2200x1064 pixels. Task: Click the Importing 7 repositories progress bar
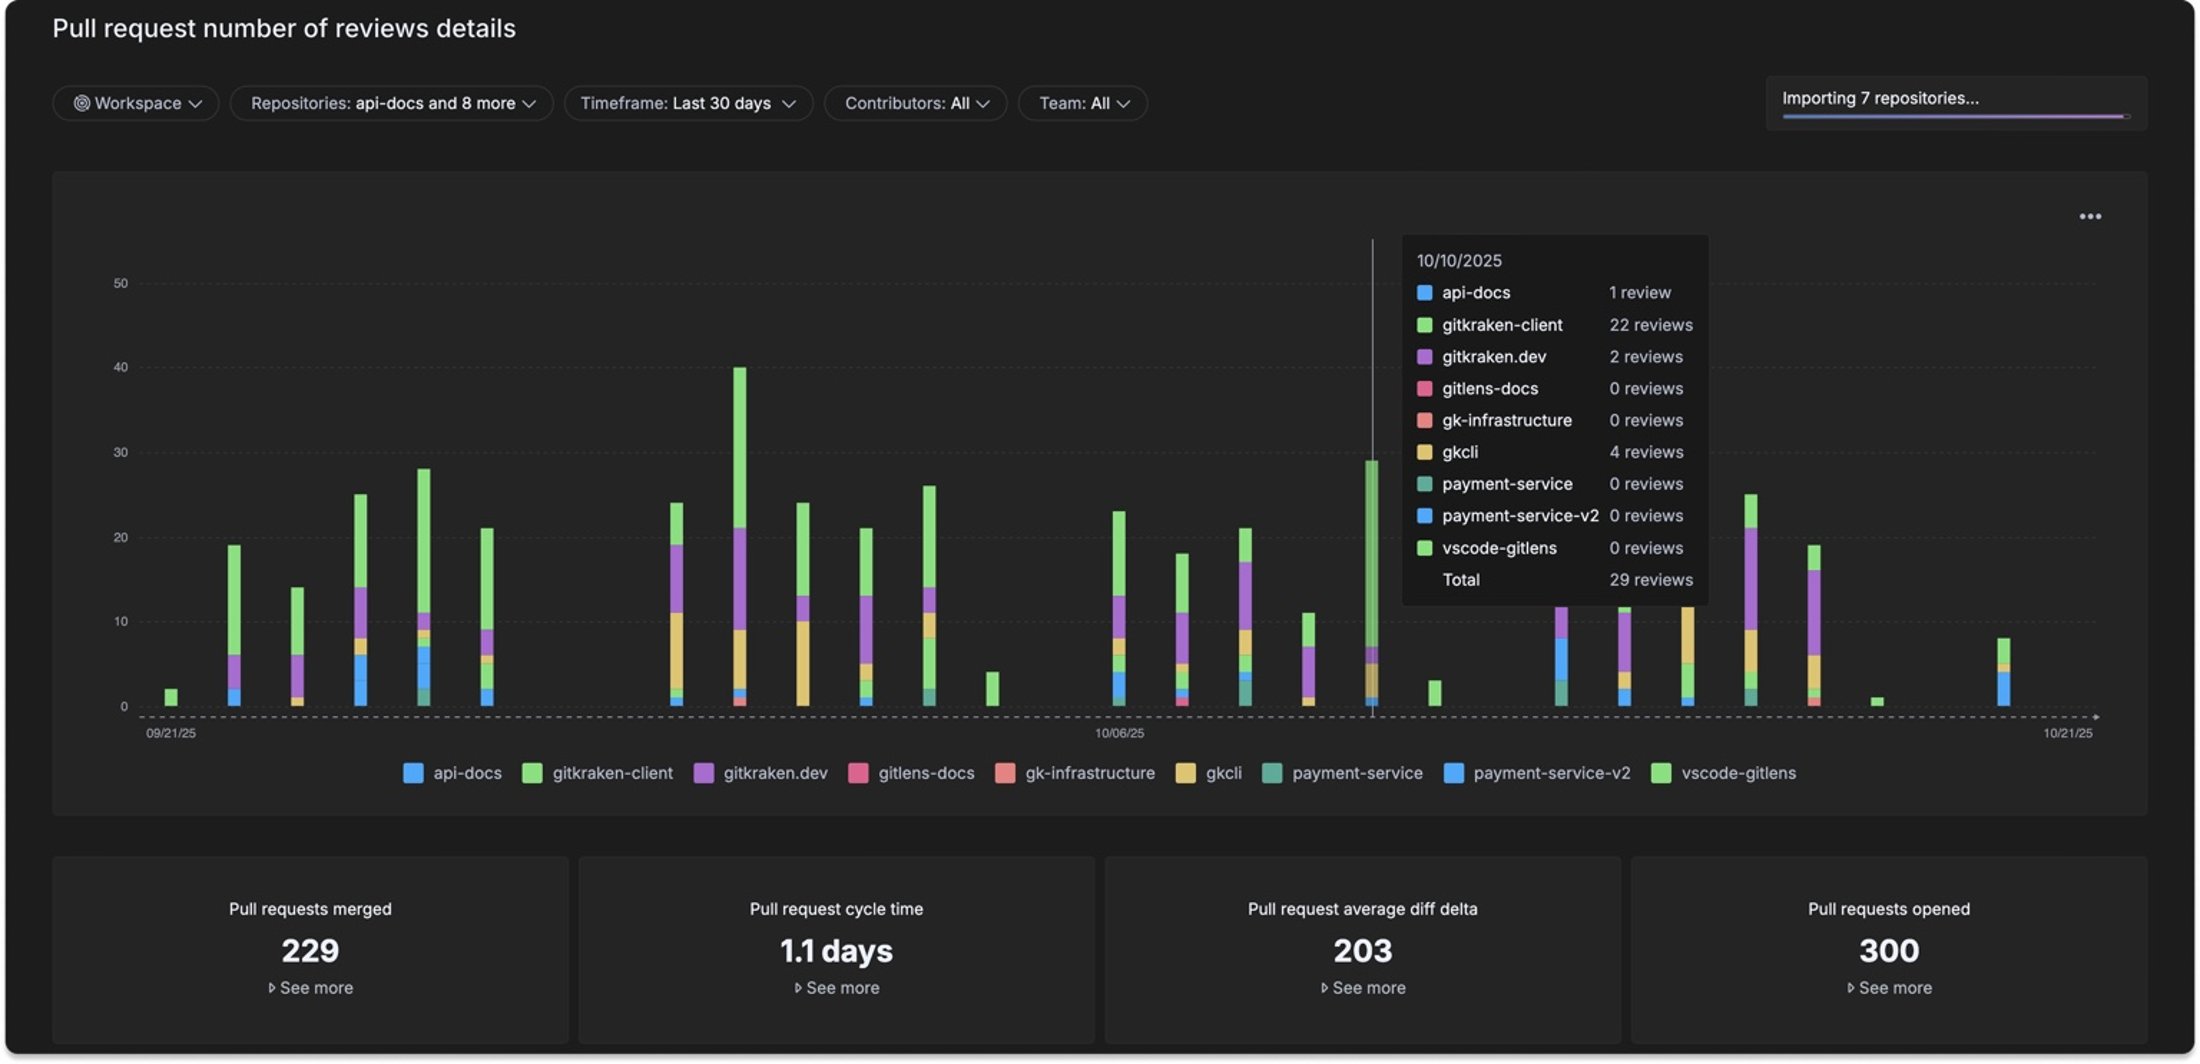tap(1954, 117)
